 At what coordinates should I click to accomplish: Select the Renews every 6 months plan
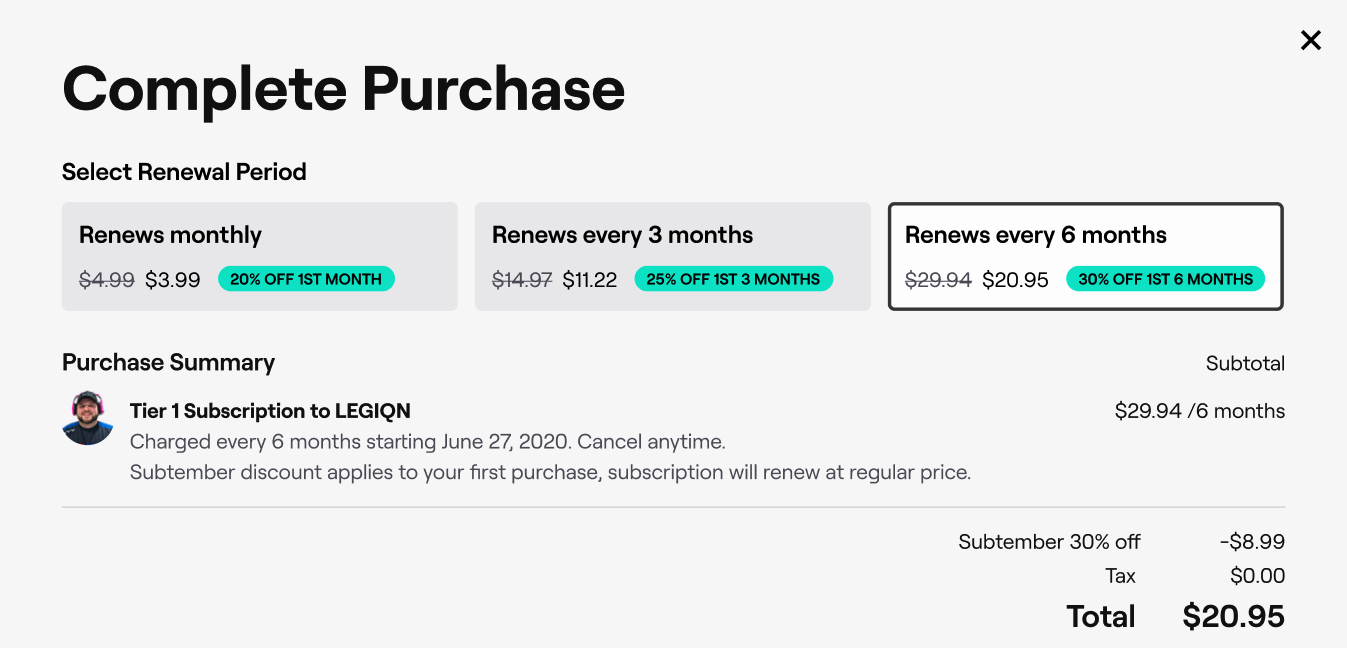coord(1085,256)
